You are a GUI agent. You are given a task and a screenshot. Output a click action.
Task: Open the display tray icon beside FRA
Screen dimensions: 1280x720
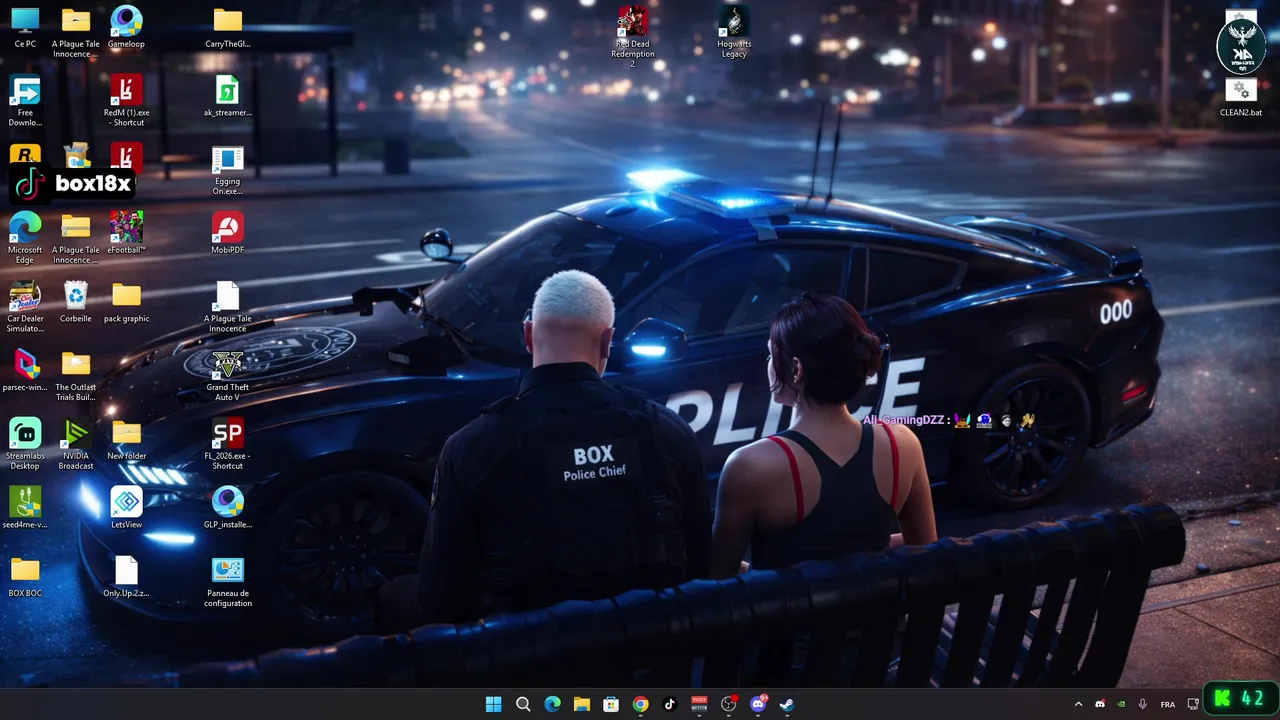1193,704
